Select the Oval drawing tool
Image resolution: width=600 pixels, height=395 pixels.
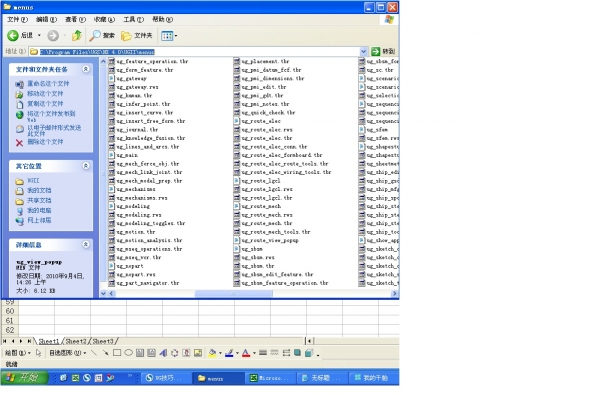tap(129, 353)
